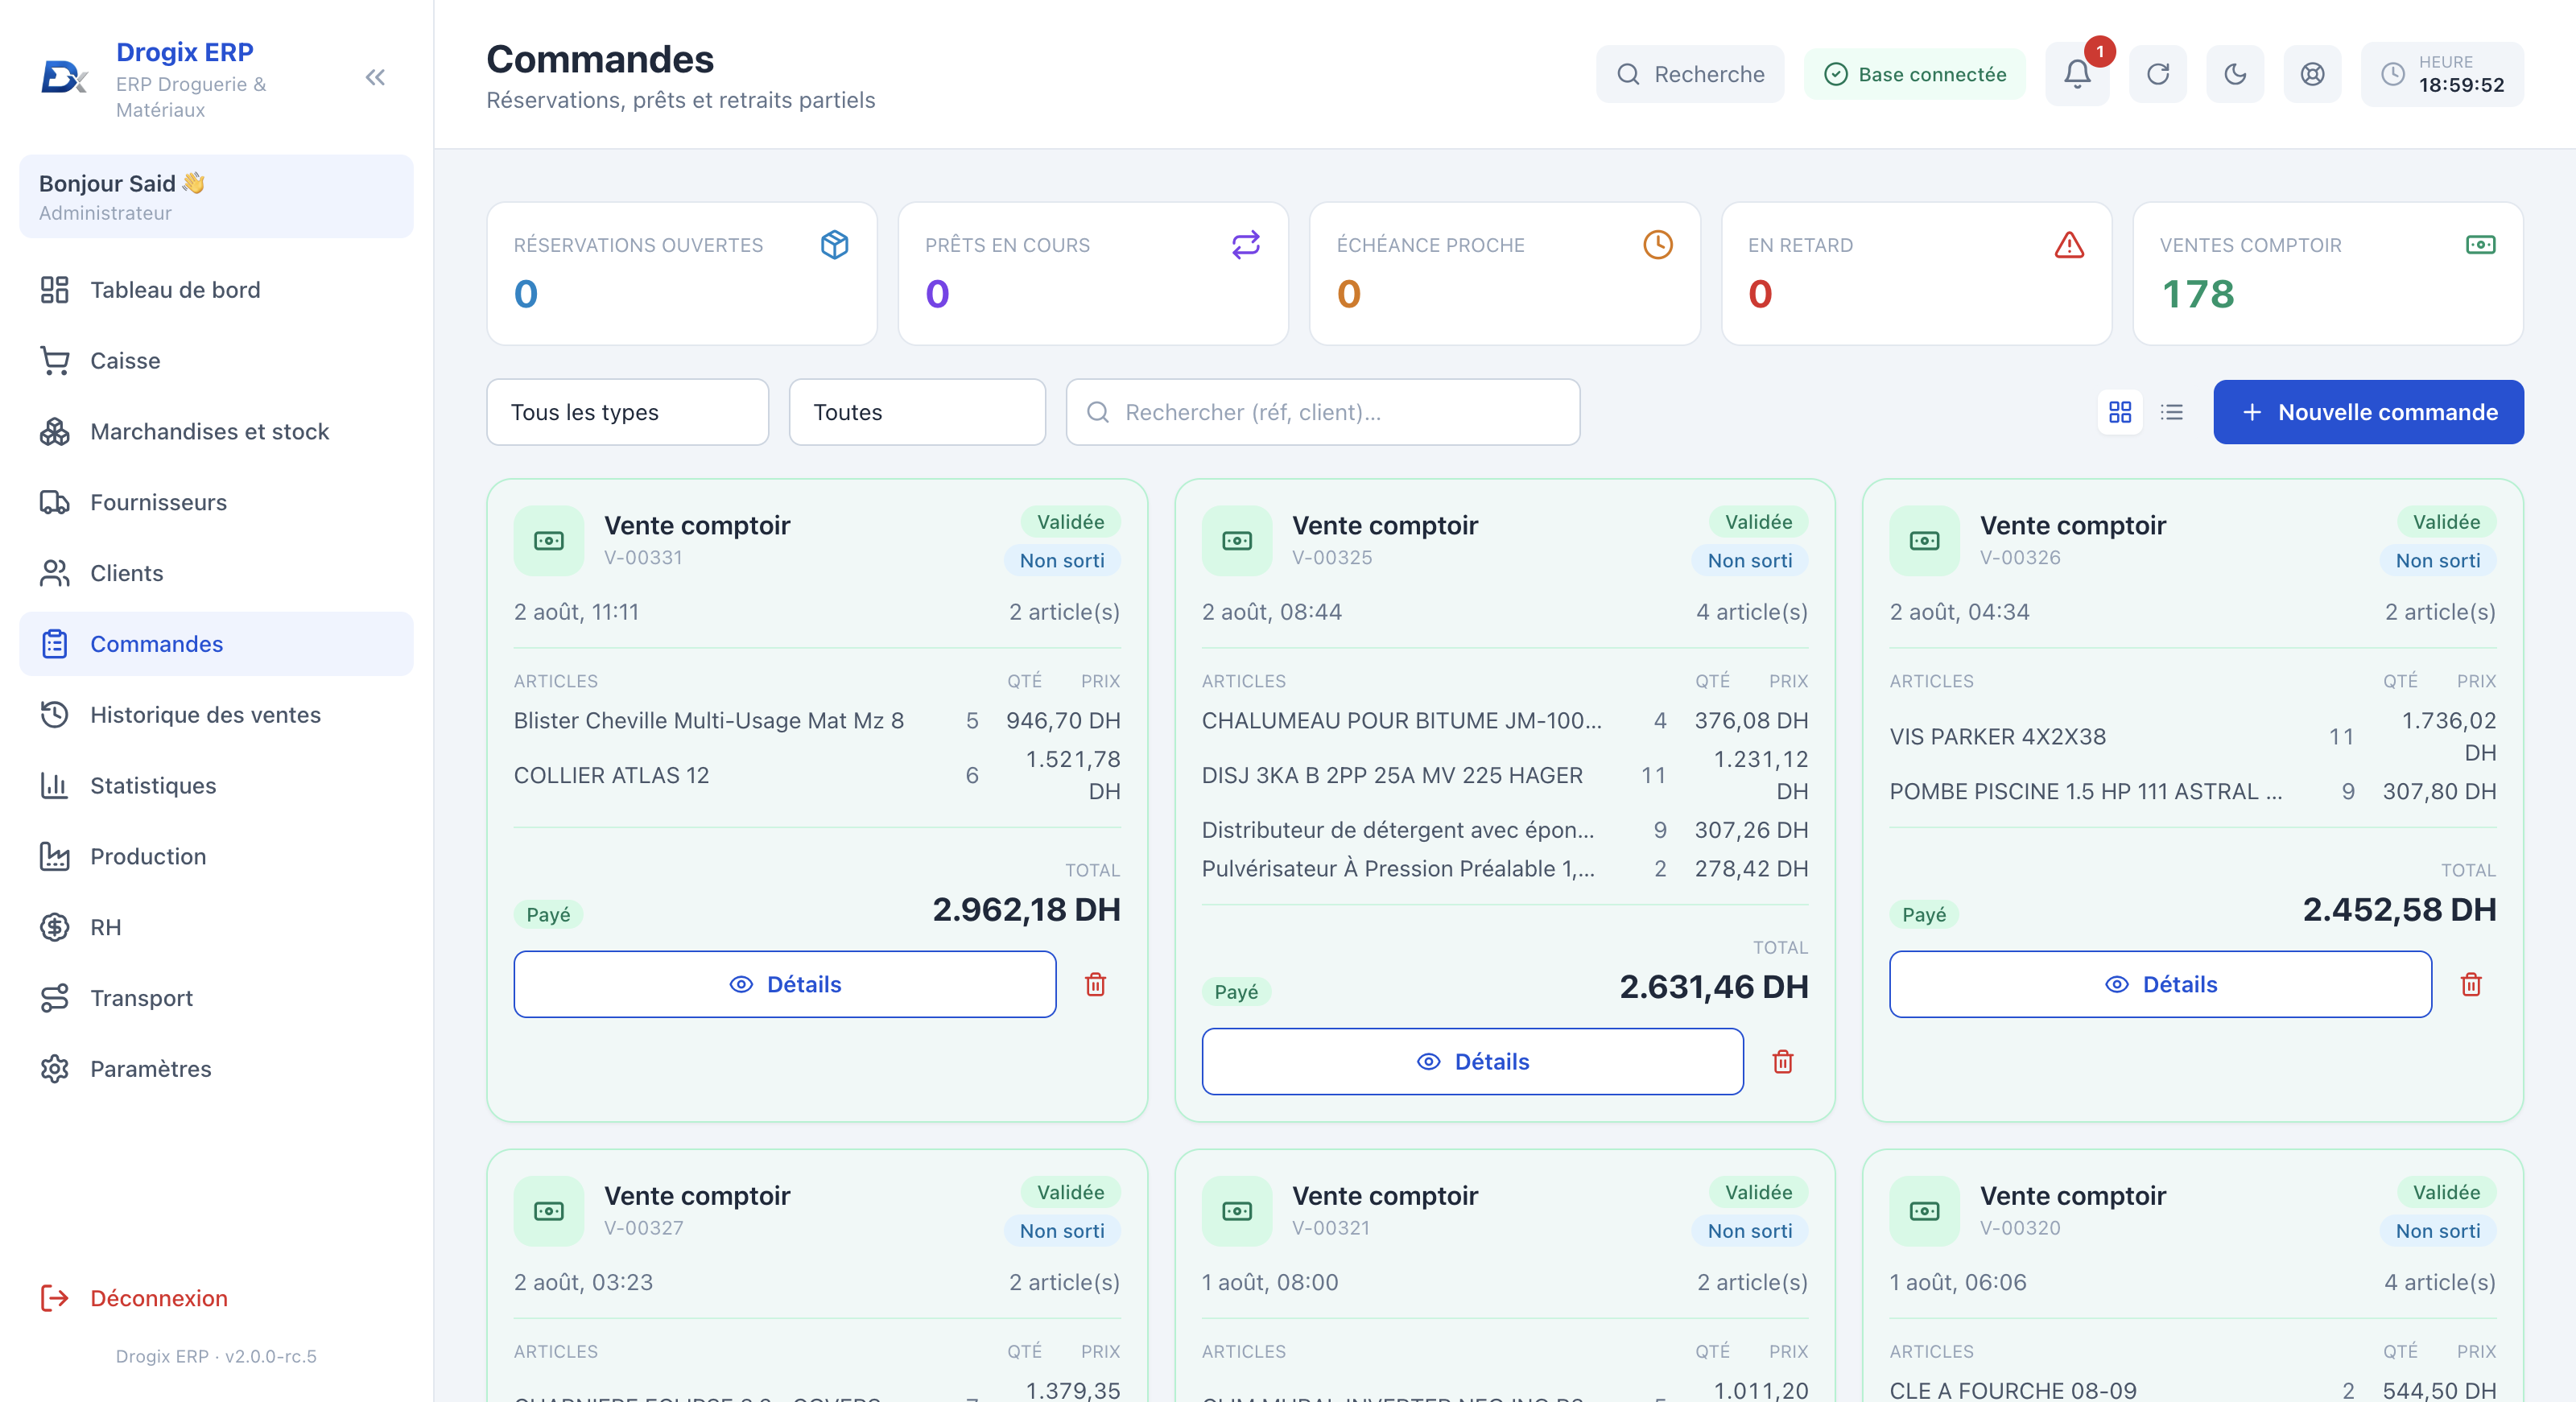This screenshot has width=2576, height=1402.
Task: Click the Ventes comptoir cash icon
Action: 2480,245
